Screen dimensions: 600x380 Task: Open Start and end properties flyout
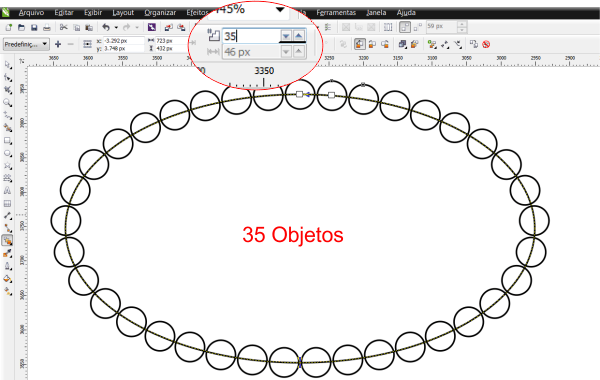pos(445,44)
